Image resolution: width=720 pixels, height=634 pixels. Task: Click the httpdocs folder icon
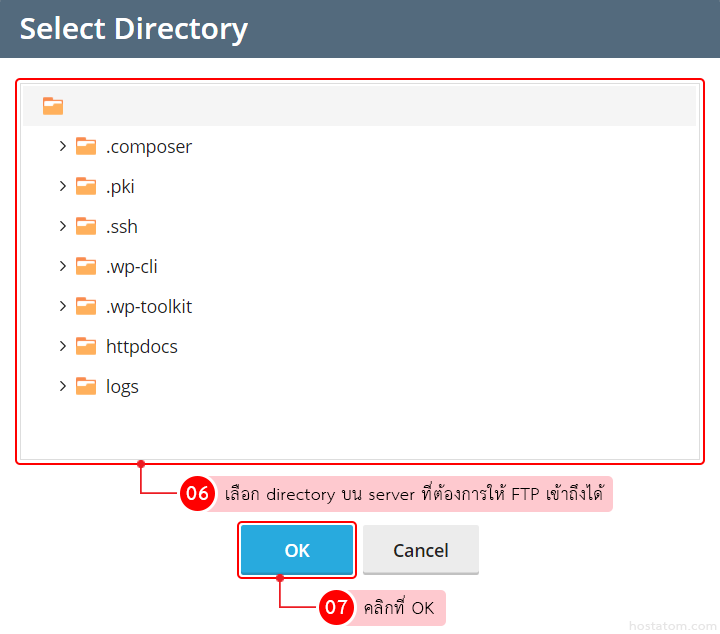pyautogui.click(x=86, y=346)
